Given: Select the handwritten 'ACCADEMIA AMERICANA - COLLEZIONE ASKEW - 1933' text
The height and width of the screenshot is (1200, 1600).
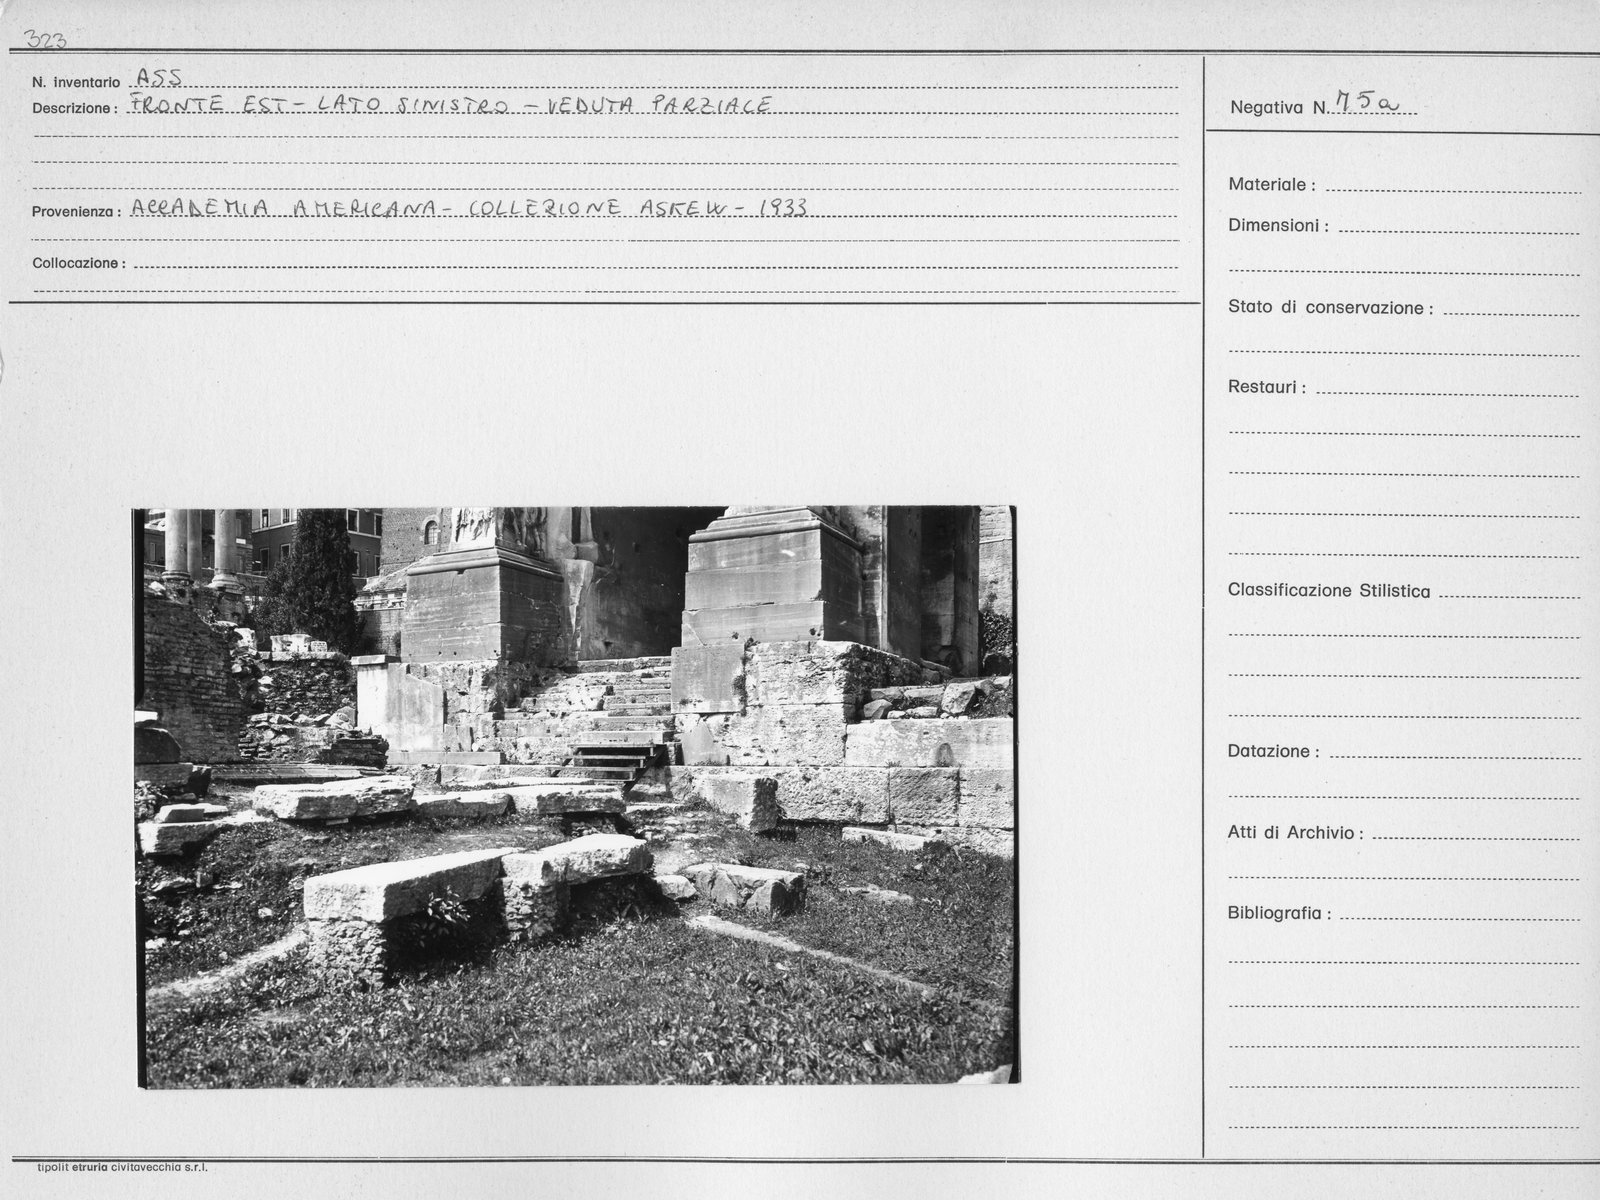Looking at the screenshot, I should pos(469,208).
